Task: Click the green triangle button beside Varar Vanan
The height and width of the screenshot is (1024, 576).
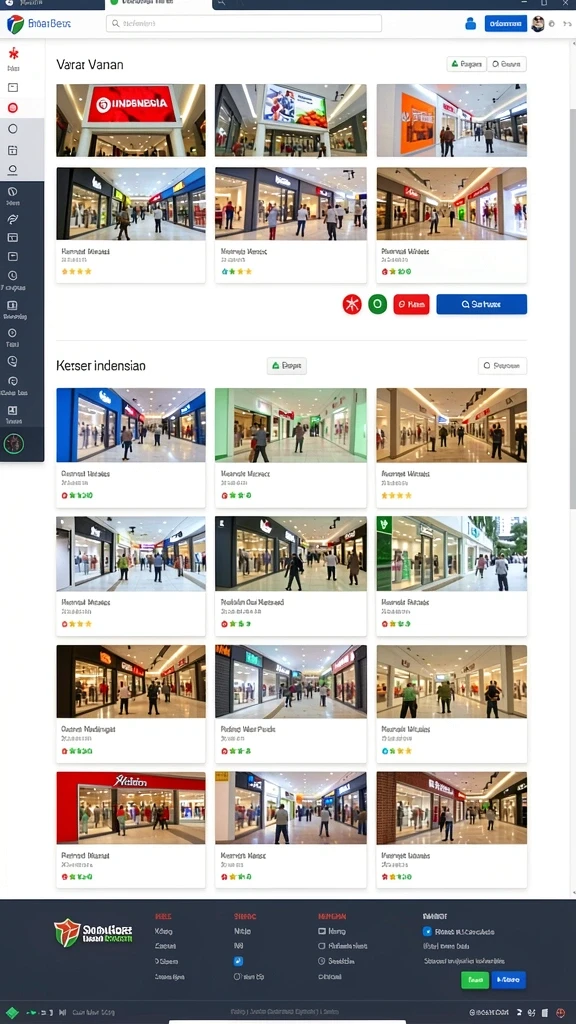Action: 466,64
